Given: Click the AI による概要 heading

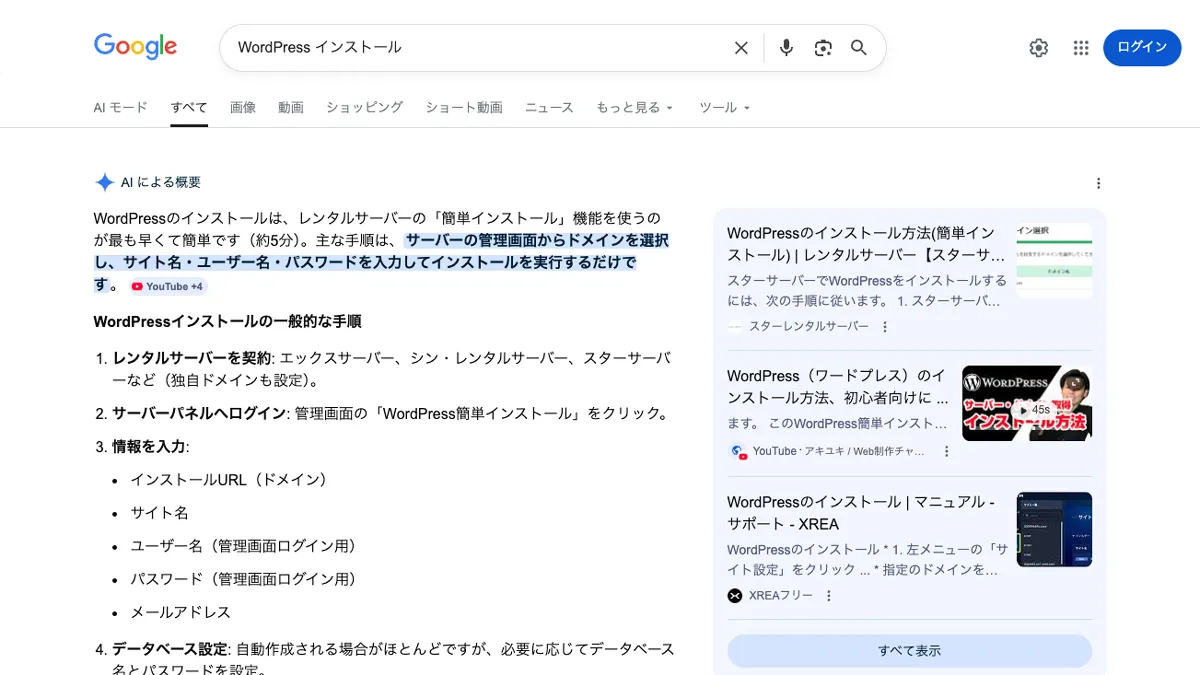Looking at the screenshot, I should click(161, 182).
